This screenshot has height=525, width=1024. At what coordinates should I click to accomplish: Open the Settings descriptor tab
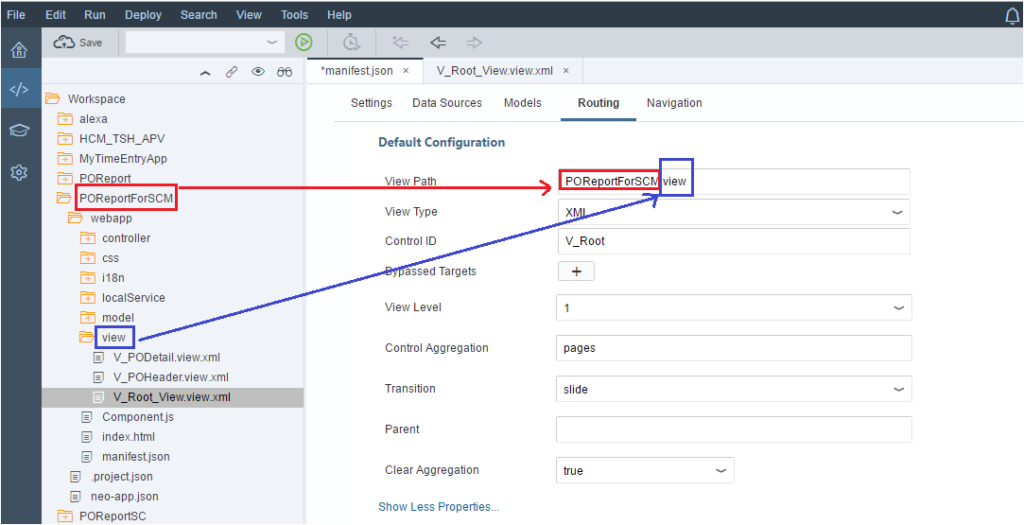372,103
